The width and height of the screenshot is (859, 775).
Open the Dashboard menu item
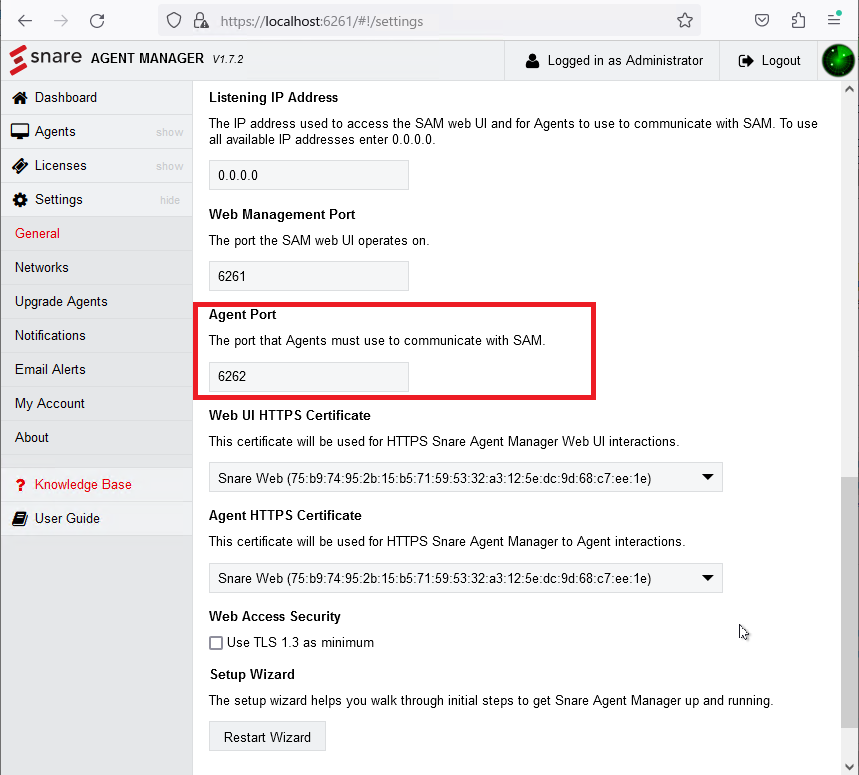pos(96,97)
